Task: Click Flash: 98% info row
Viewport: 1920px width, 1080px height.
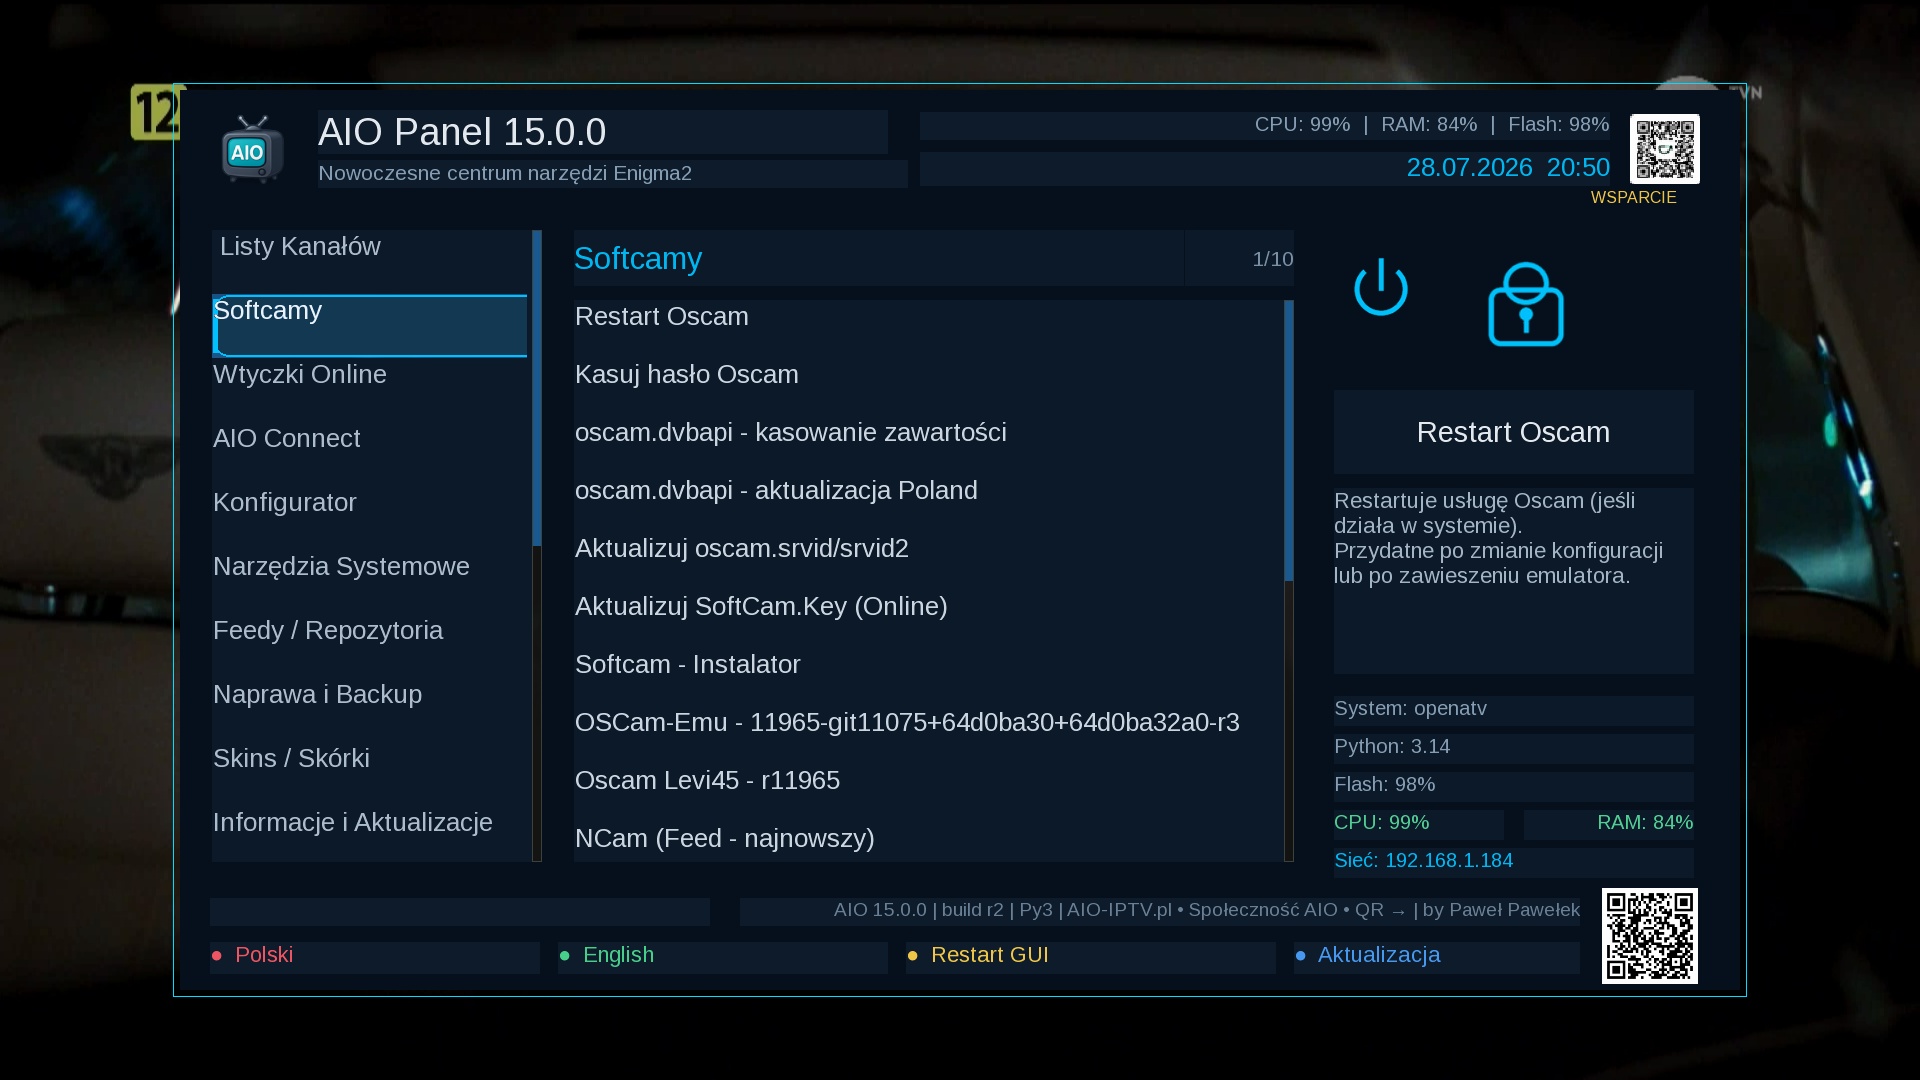Action: [1513, 785]
